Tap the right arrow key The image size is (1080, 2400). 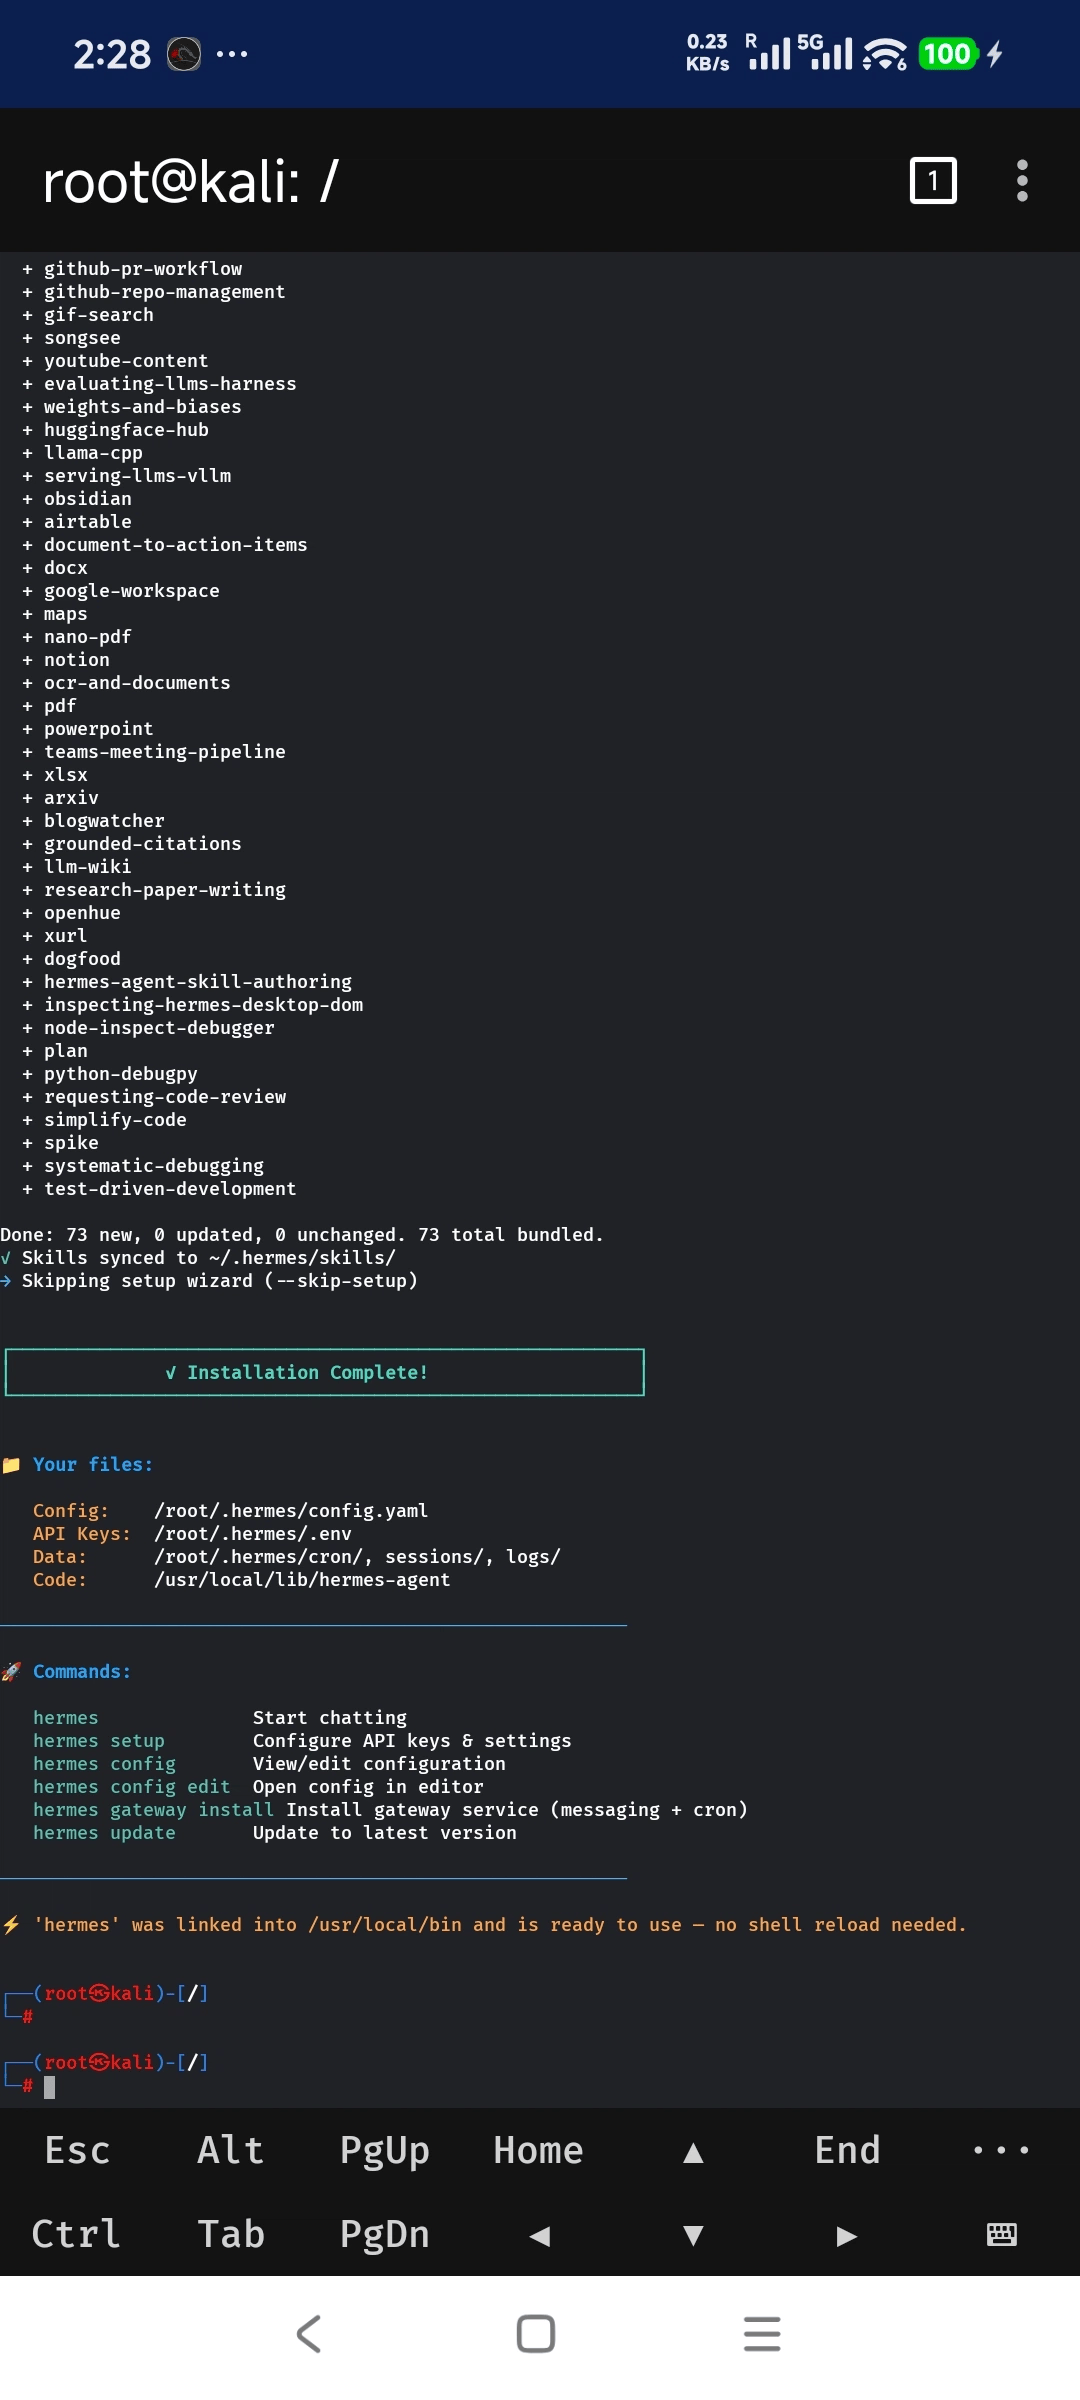847,2235
